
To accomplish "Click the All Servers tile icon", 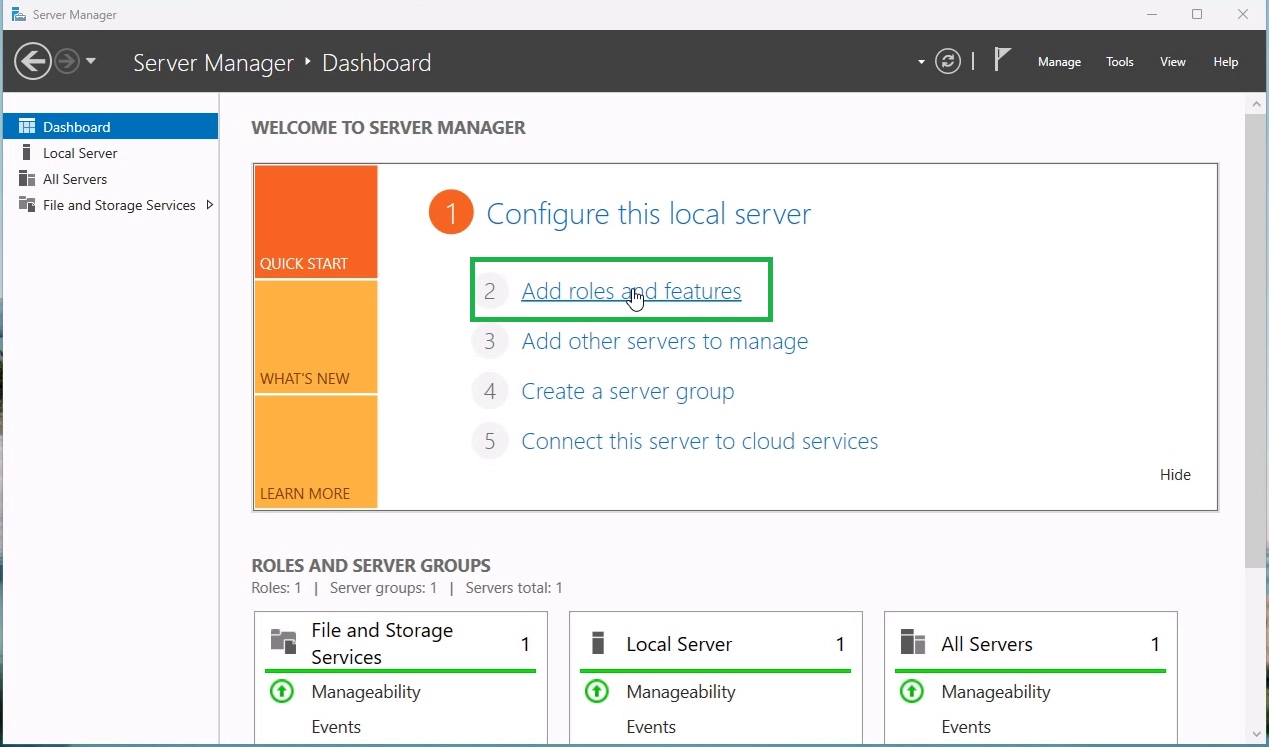I will pos(913,641).
